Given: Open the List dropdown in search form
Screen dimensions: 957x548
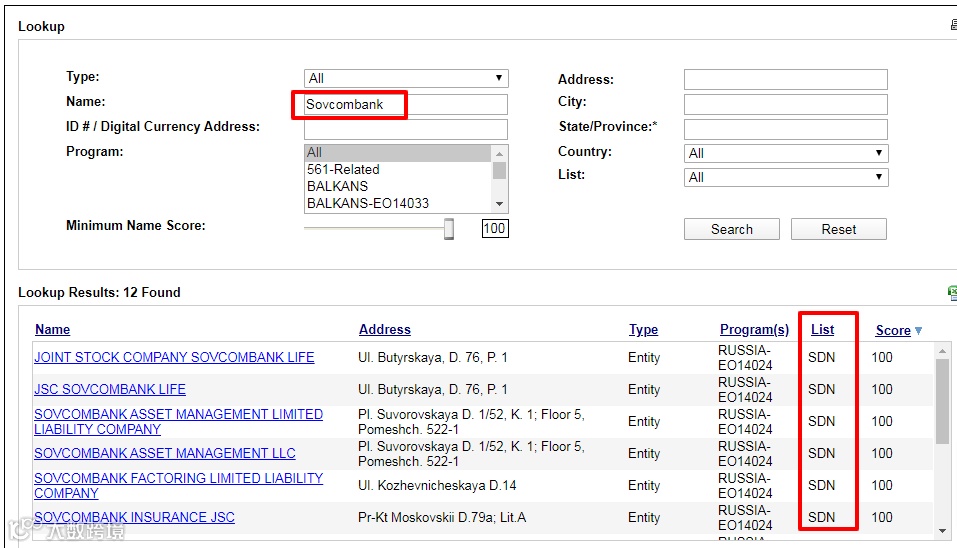Looking at the screenshot, I should [x=785, y=178].
